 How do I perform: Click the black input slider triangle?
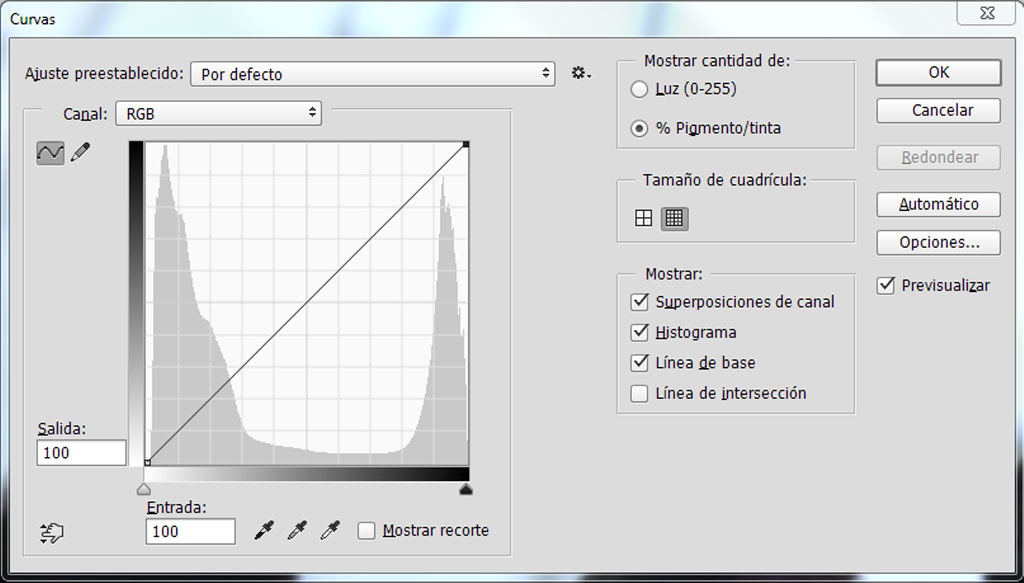tap(466, 489)
